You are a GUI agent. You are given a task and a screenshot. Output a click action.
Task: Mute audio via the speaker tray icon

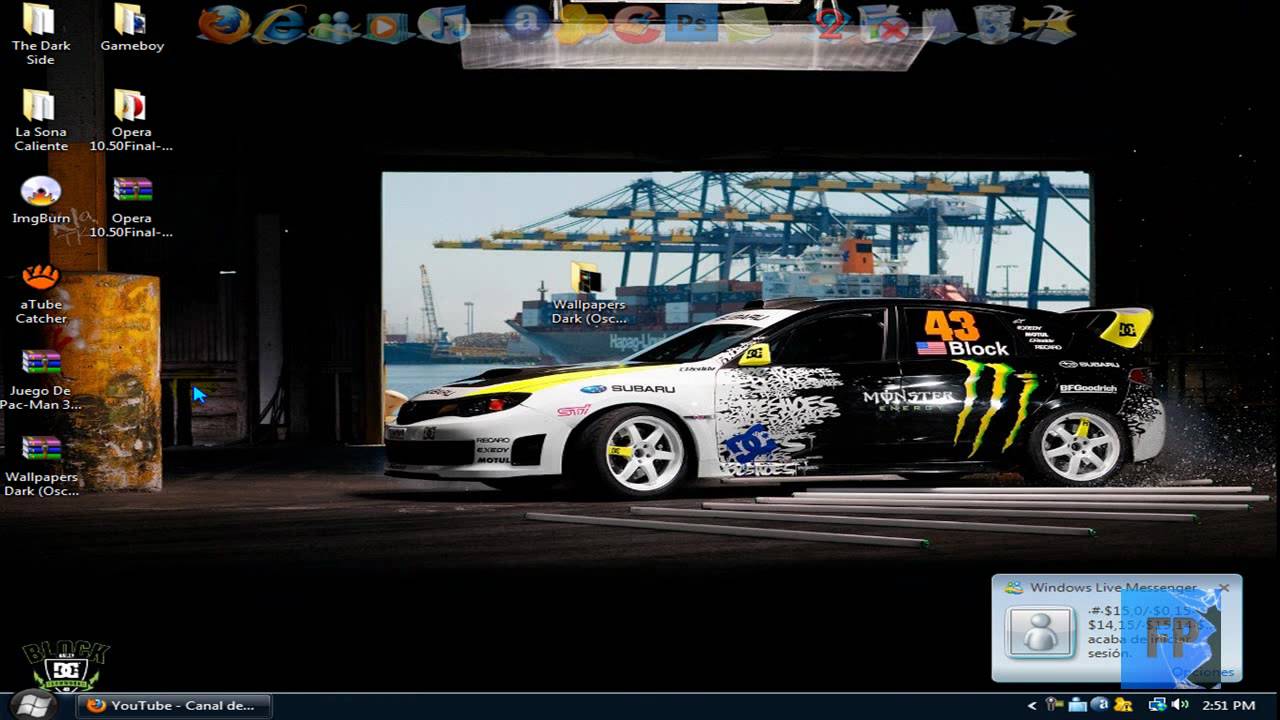coord(1178,705)
